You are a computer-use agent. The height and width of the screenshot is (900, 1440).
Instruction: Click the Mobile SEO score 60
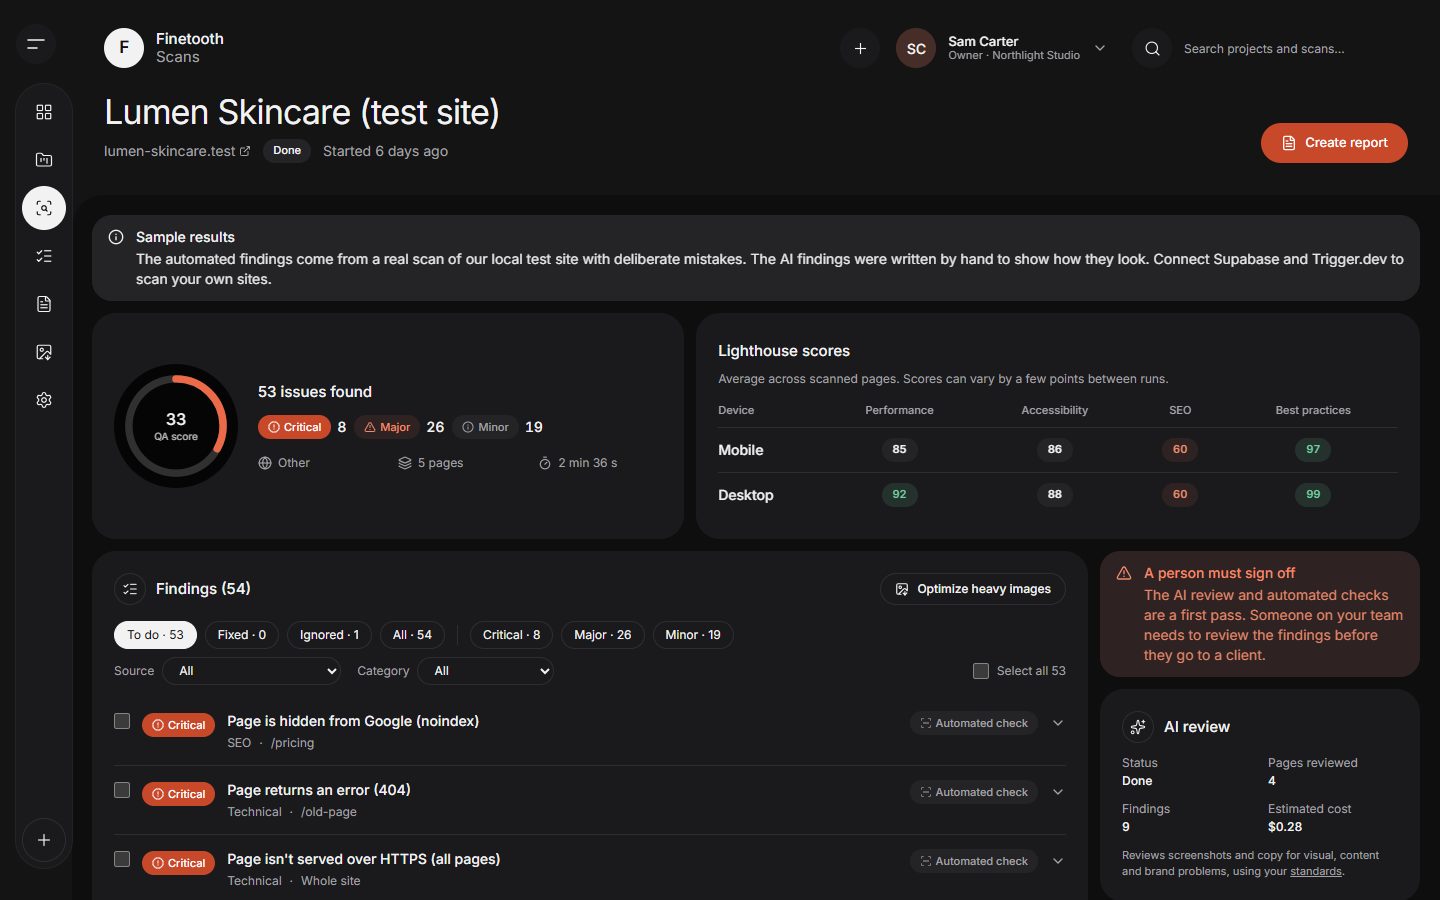[x=1180, y=450]
